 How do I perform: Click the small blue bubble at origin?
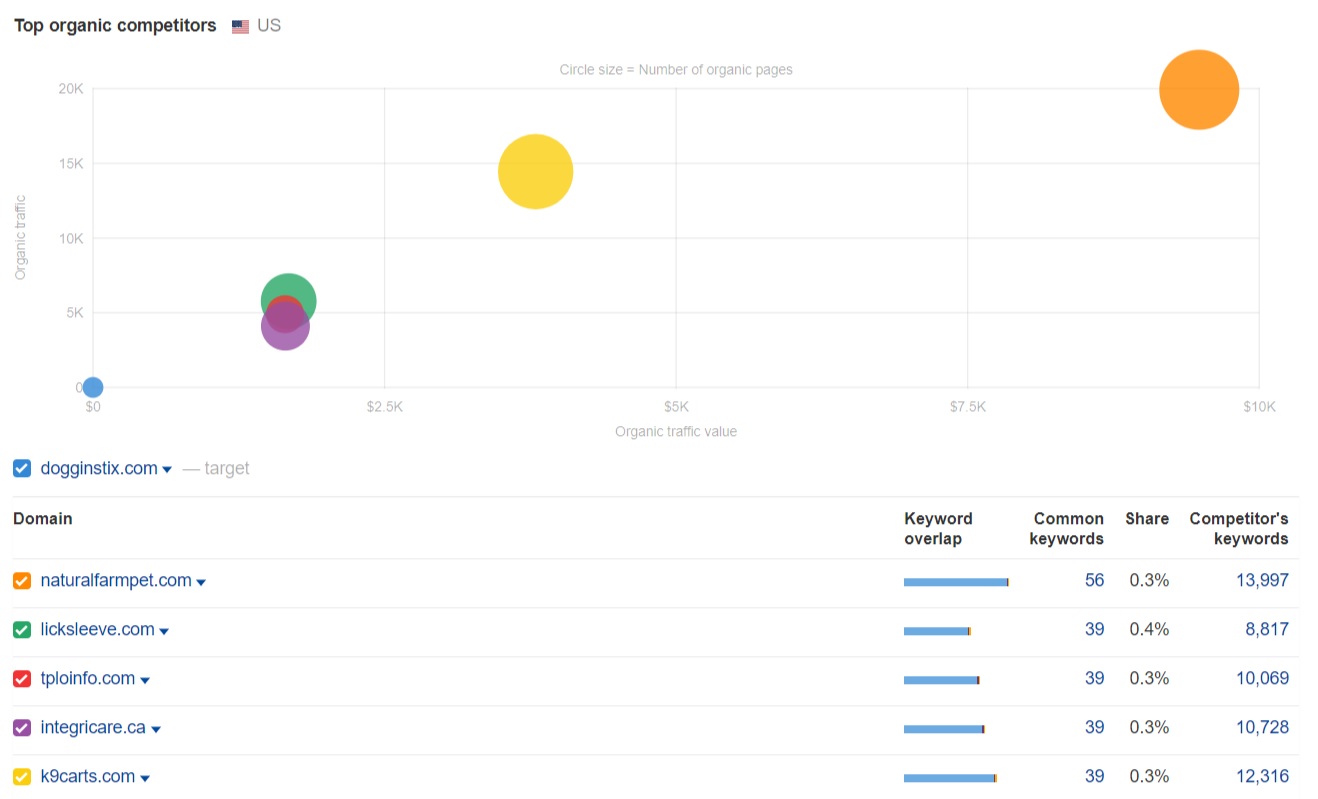click(93, 387)
